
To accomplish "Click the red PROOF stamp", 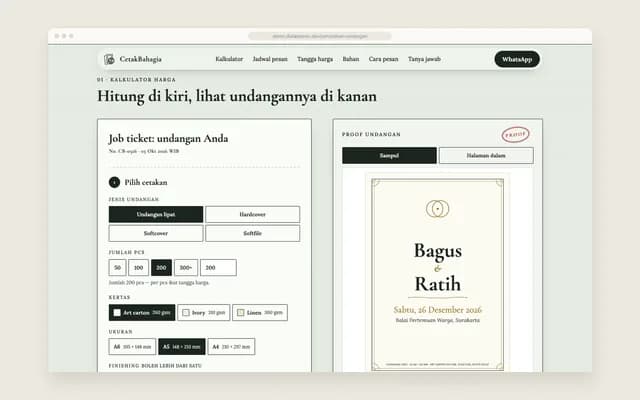I will click(x=515, y=135).
